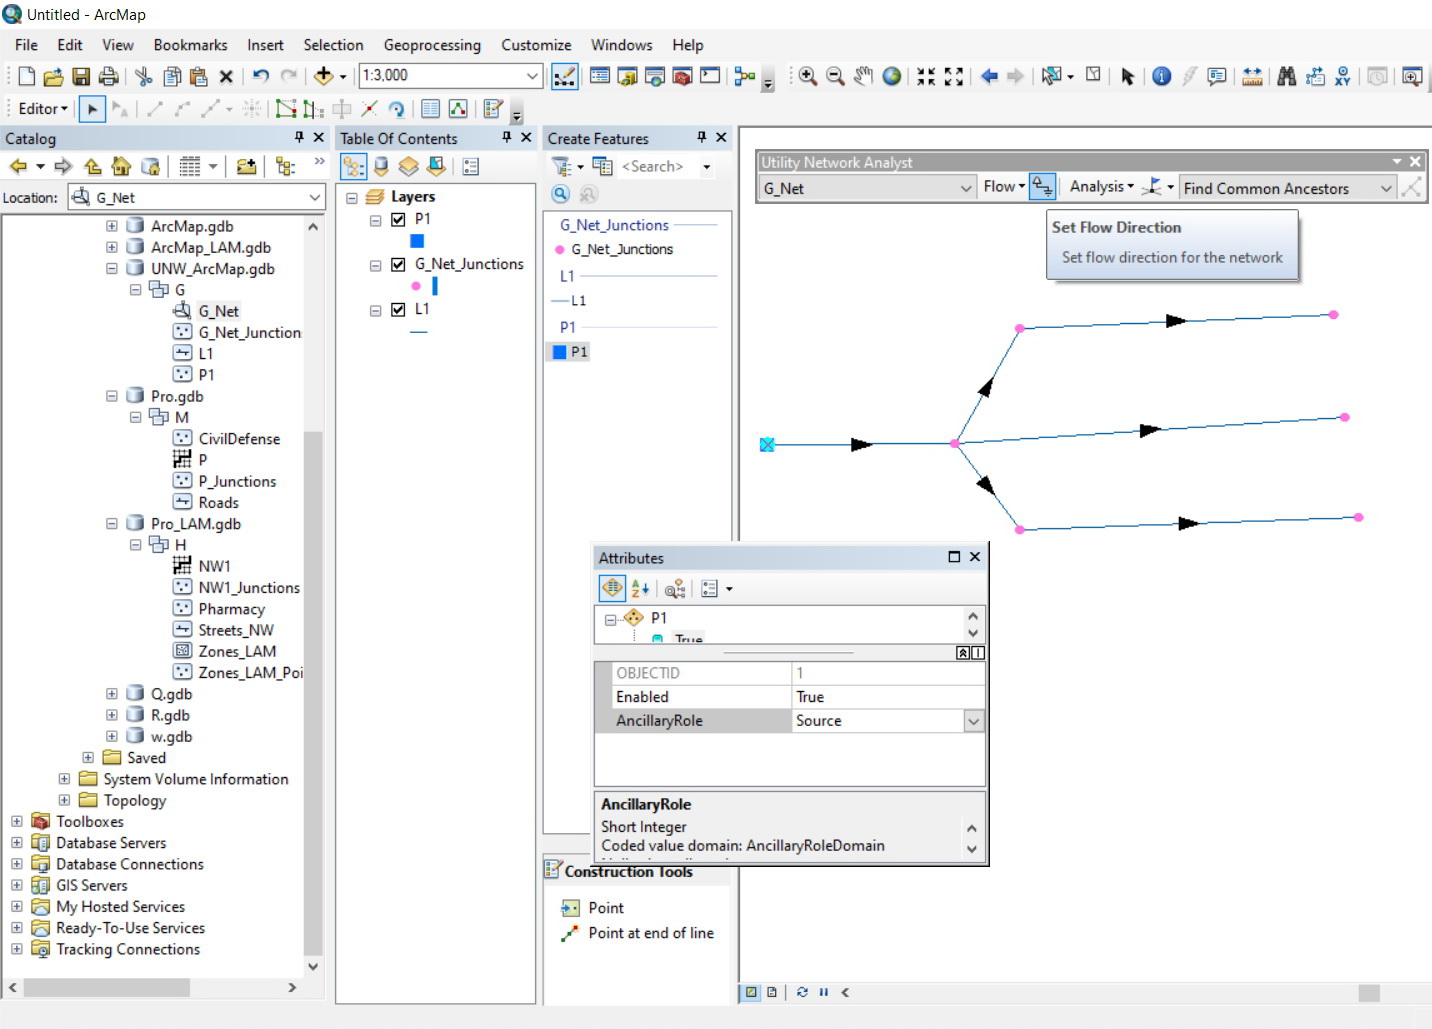1432x1029 pixels.
Task: Open the Geoprocessing menu
Action: pyautogui.click(x=432, y=45)
